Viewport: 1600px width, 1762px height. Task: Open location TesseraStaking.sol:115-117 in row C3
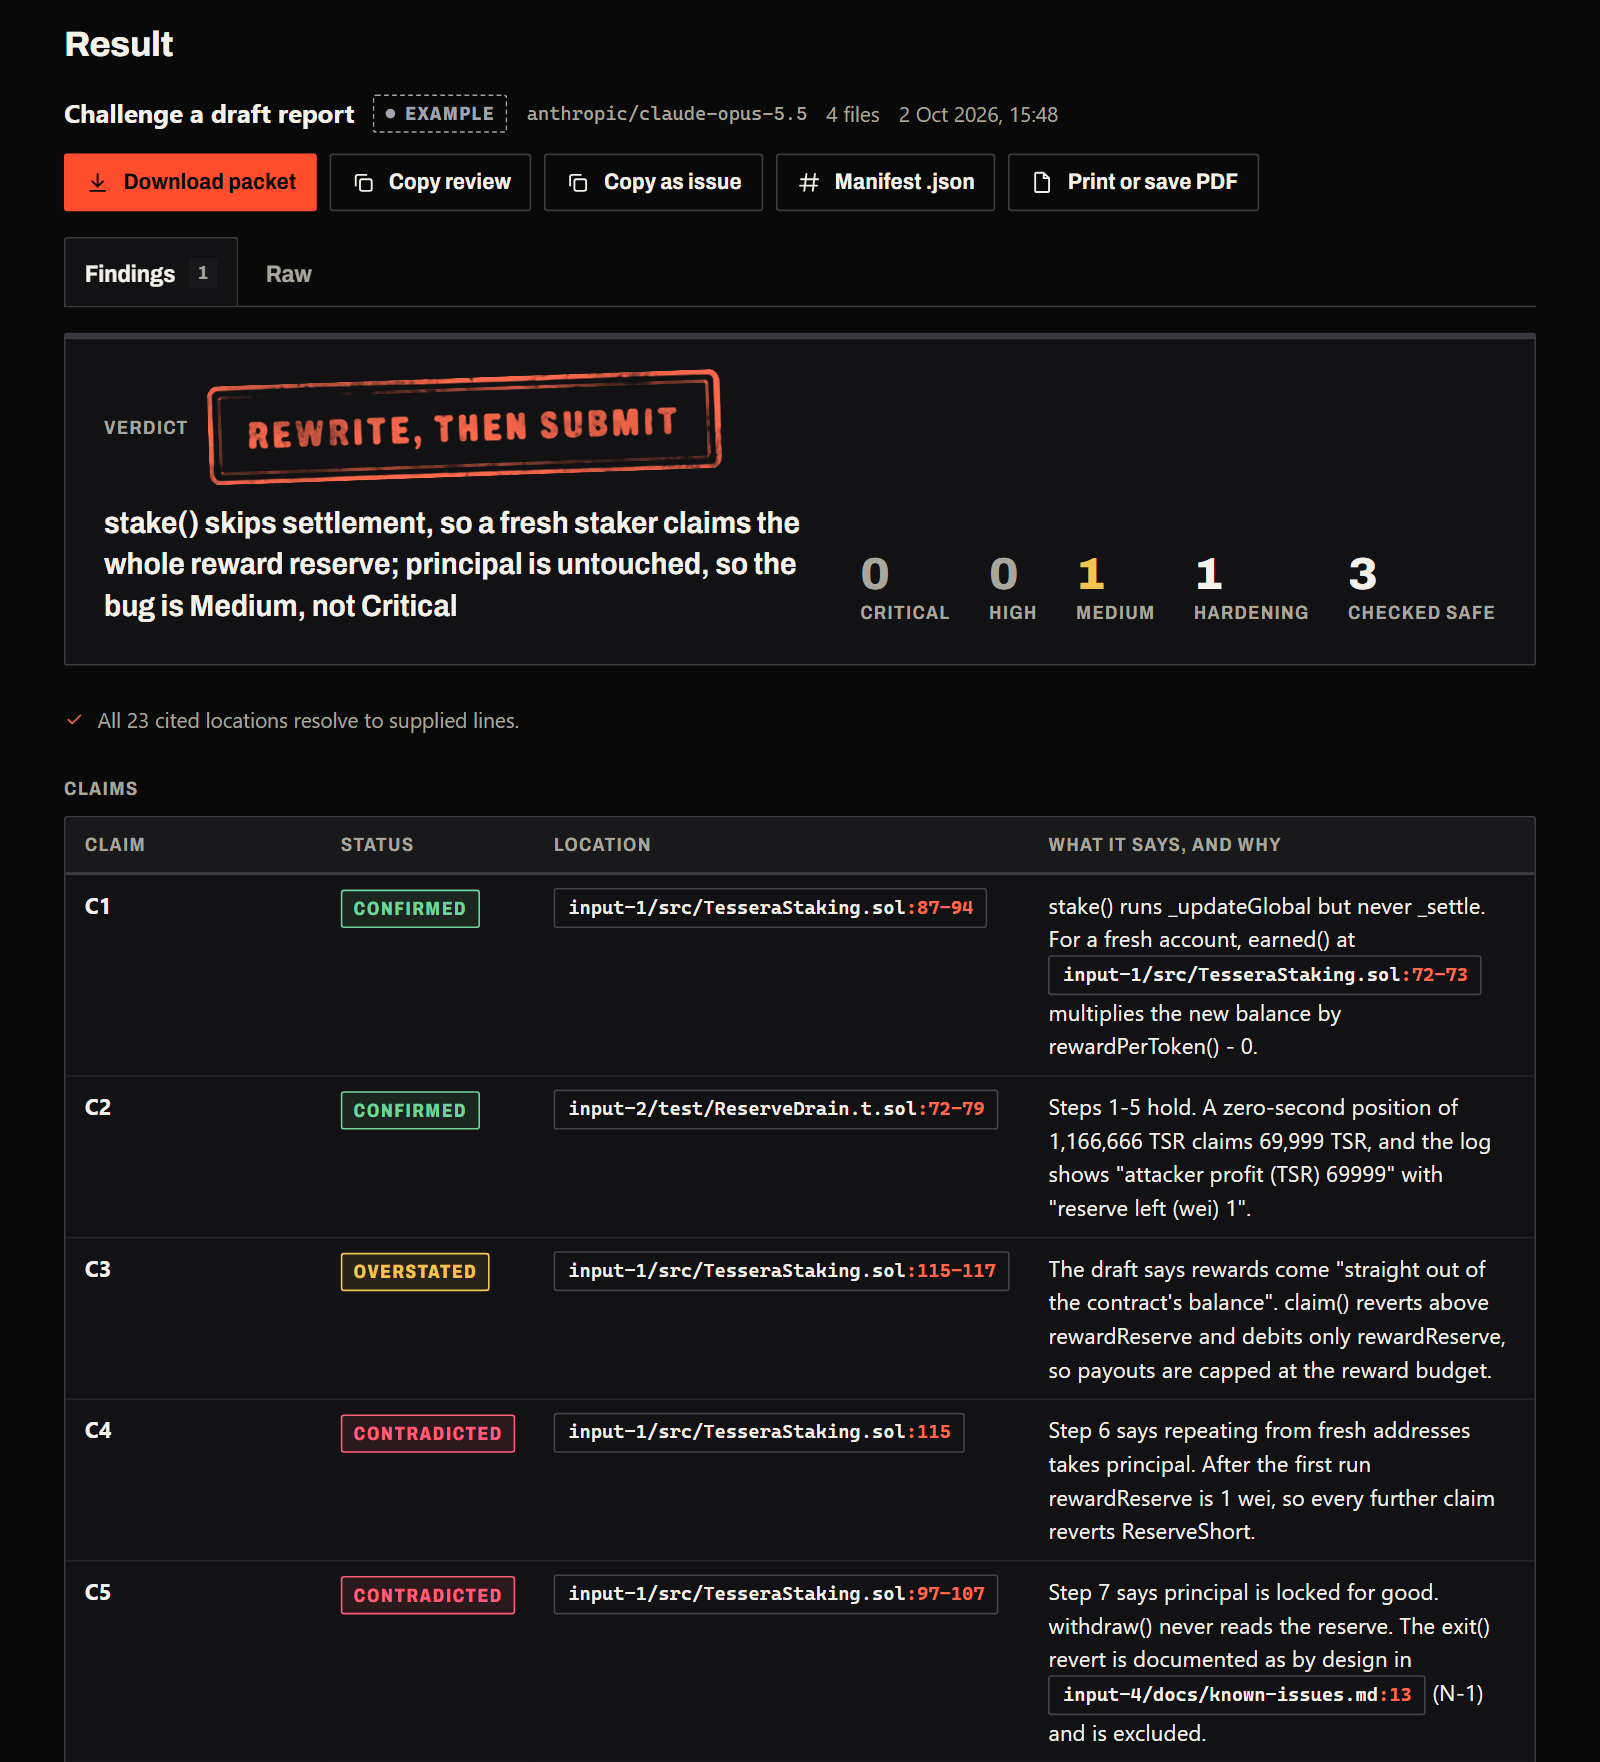(x=781, y=1271)
